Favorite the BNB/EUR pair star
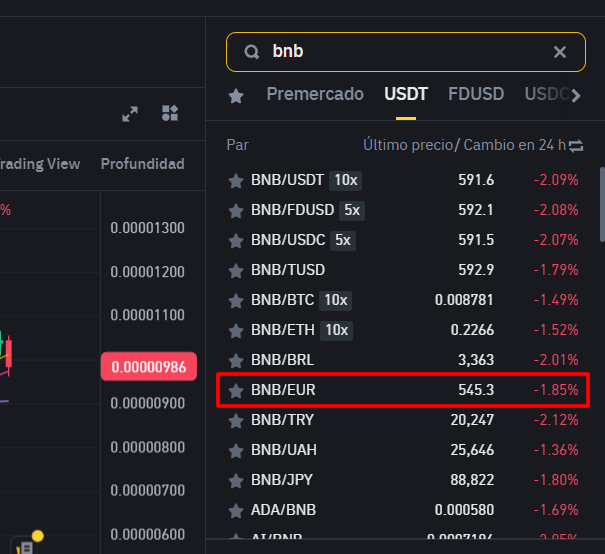Image resolution: width=605 pixels, height=554 pixels. pos(236,390)
